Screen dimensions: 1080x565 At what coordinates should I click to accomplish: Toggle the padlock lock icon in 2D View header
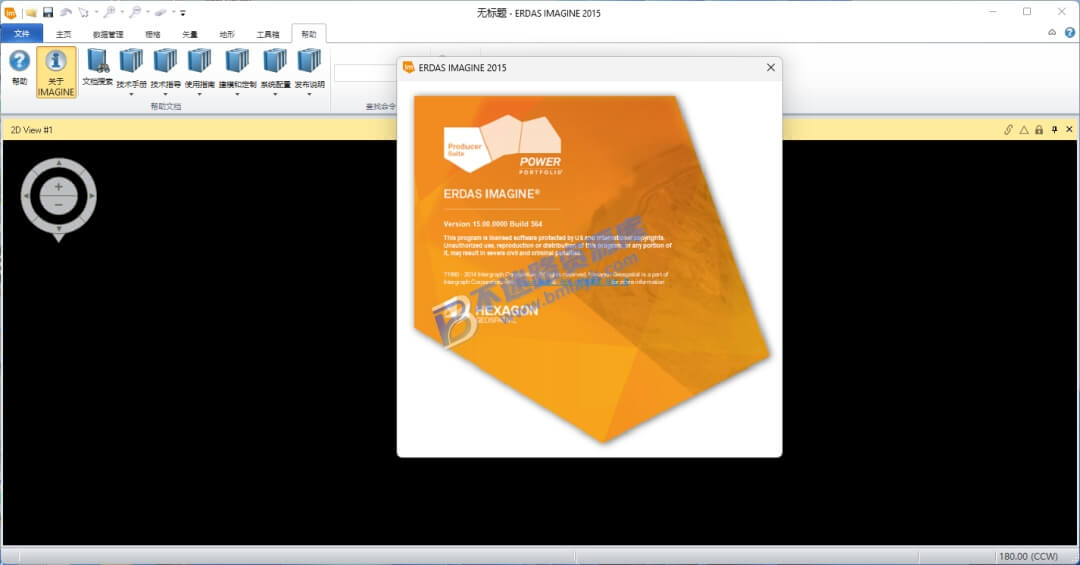(1039, 130)
